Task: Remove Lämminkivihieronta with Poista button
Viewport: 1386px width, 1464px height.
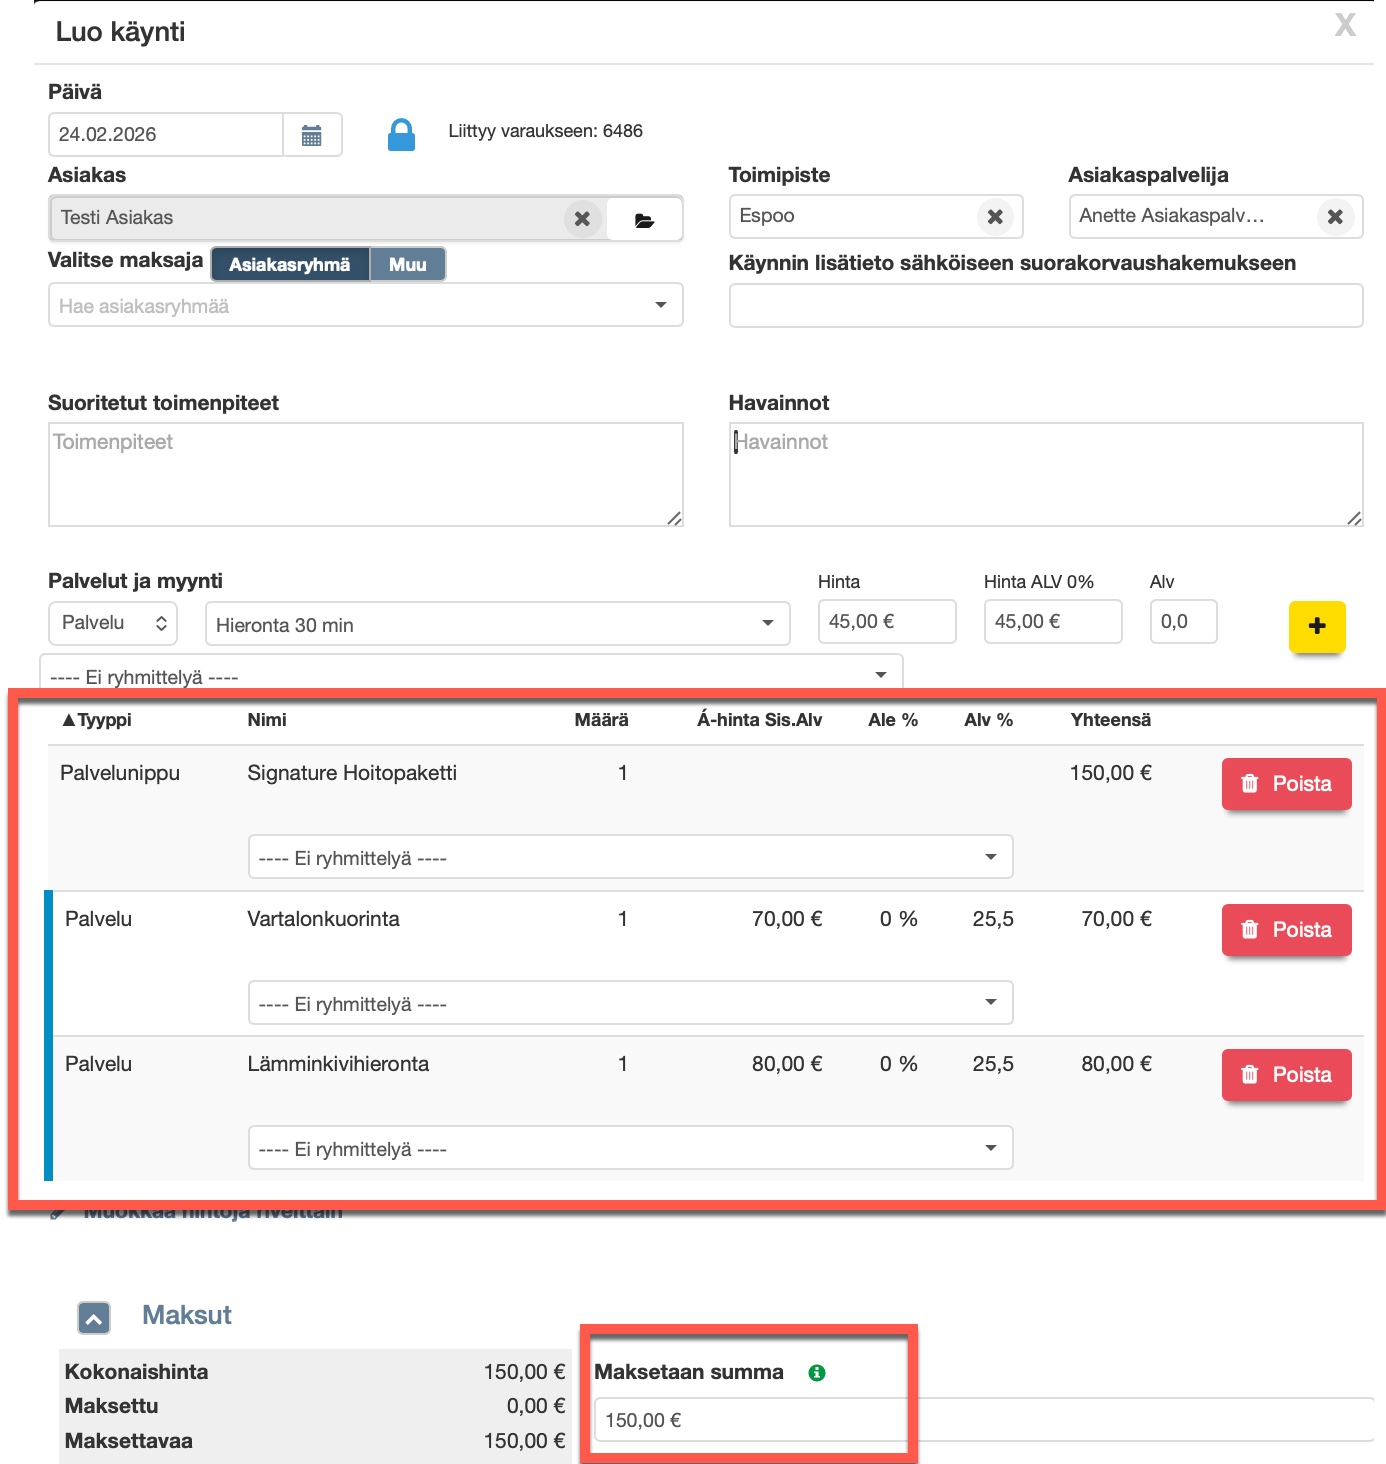Action: click(1286, 1075)
